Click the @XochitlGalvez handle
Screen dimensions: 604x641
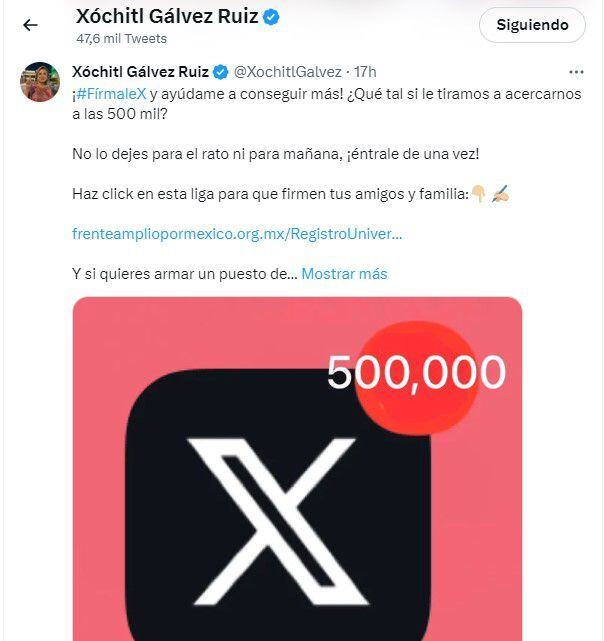pyautogui.click(x=289, y=72)
